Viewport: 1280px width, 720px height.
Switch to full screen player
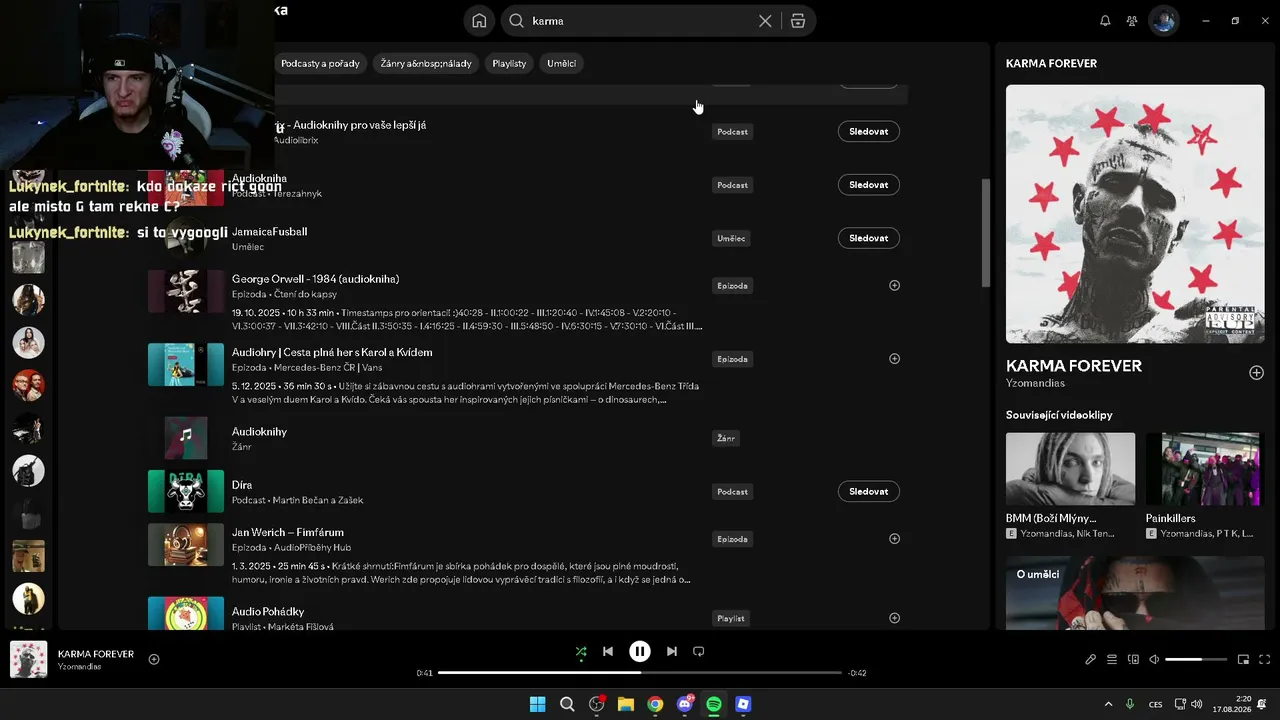pos(1264,659)
